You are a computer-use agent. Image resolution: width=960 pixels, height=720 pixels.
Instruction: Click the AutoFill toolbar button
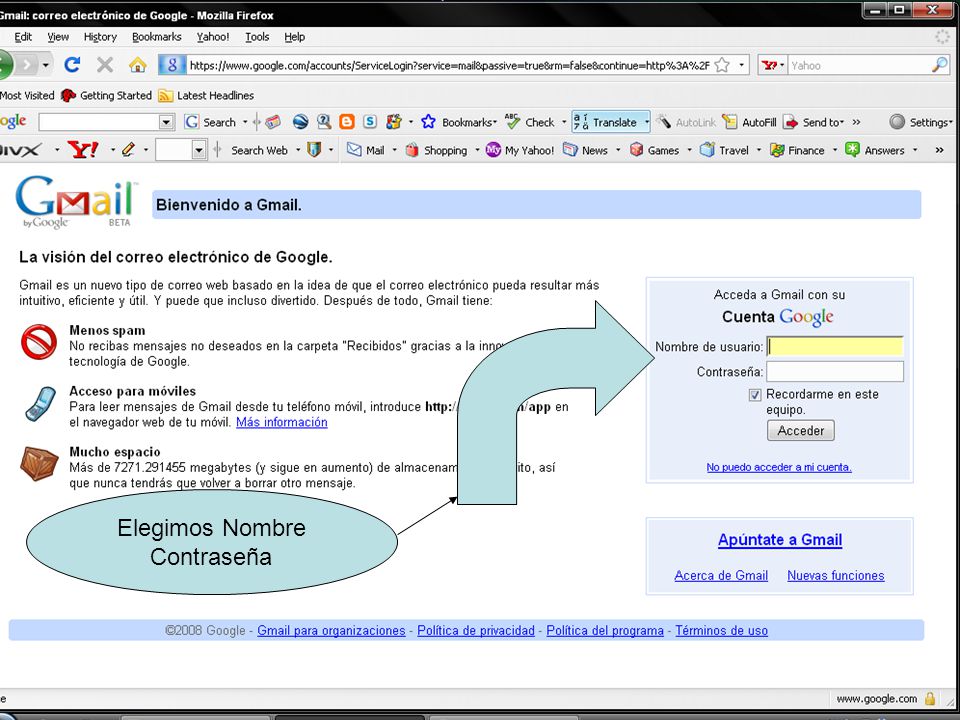pyautogui.click(x=749, y=122)
